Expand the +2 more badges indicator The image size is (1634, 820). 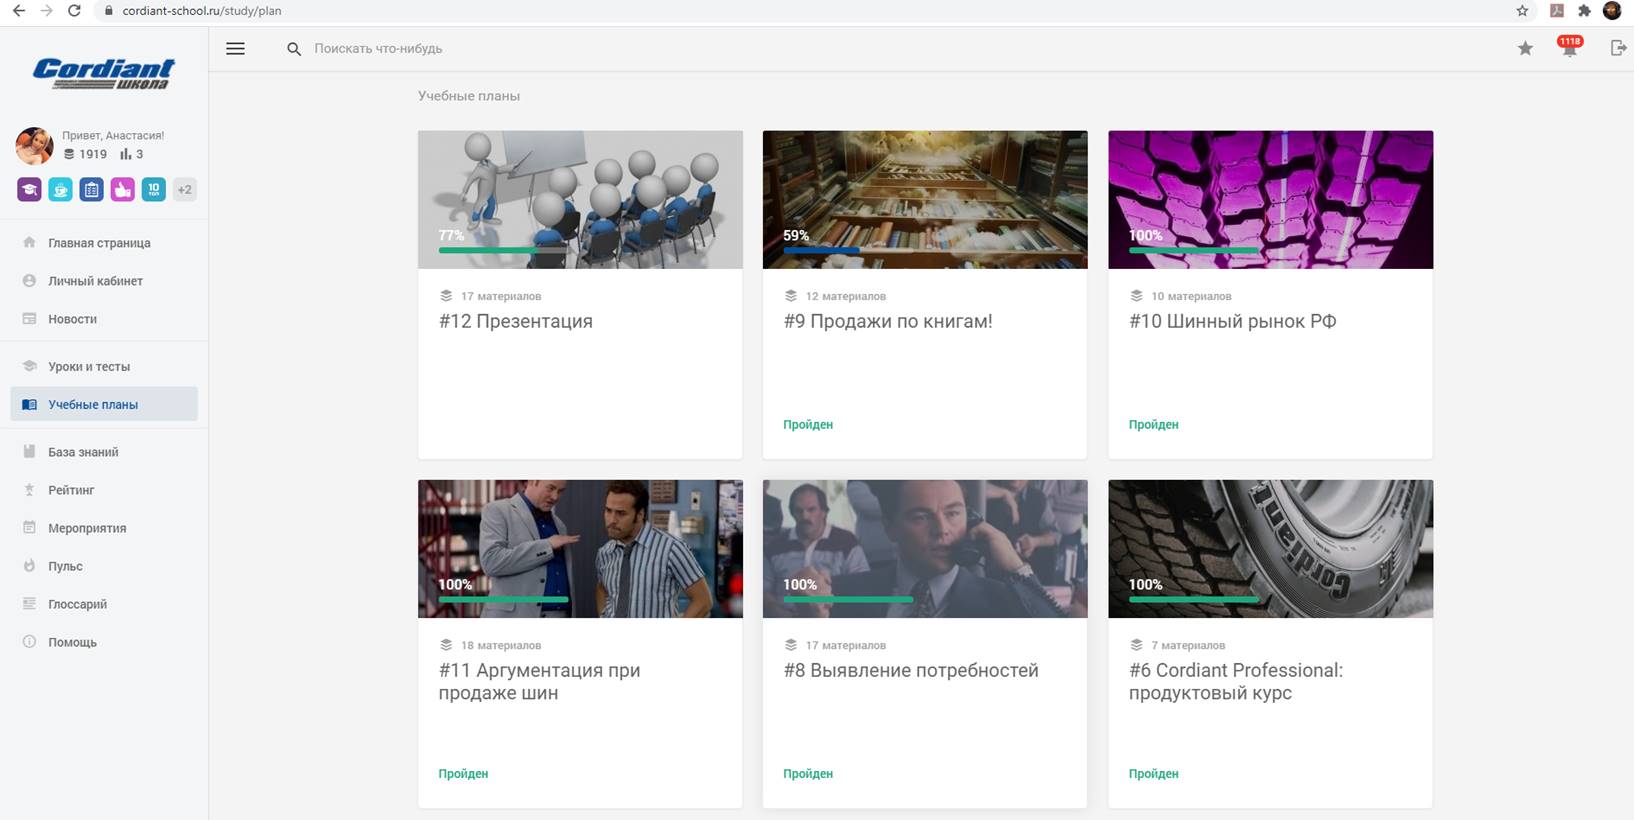[x=184, y=189]
